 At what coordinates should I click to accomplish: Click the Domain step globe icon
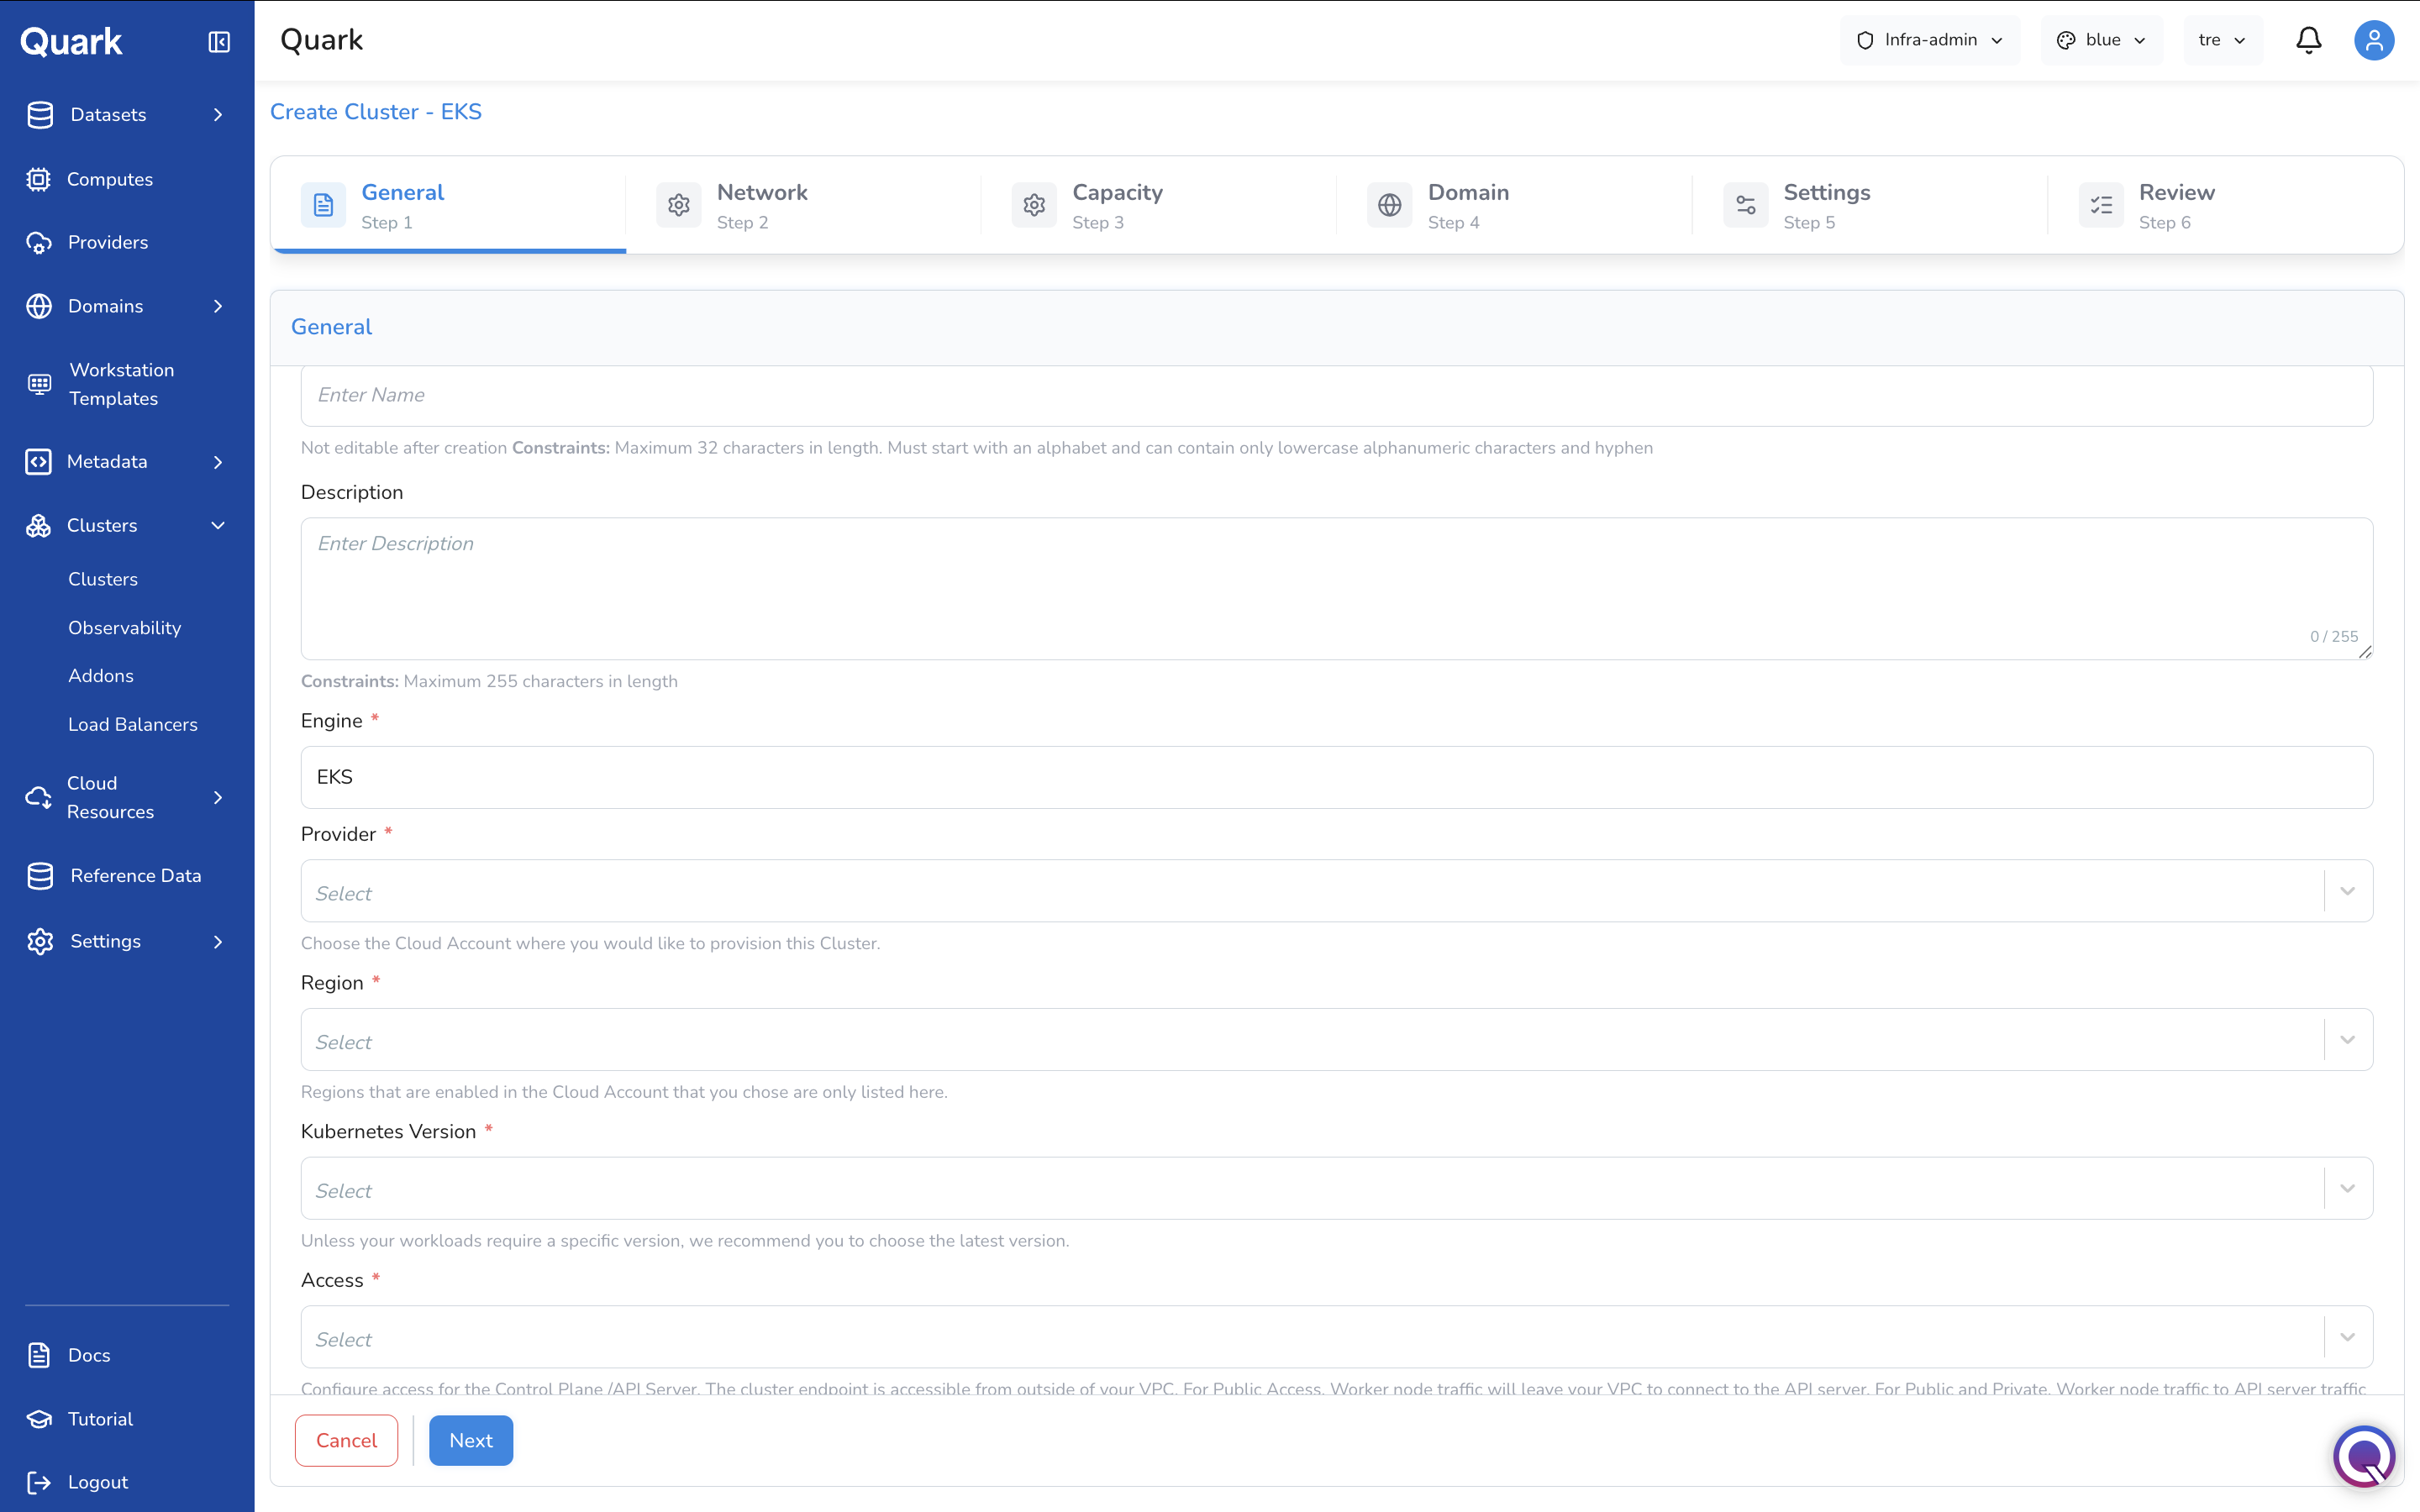pos(1390,205)
